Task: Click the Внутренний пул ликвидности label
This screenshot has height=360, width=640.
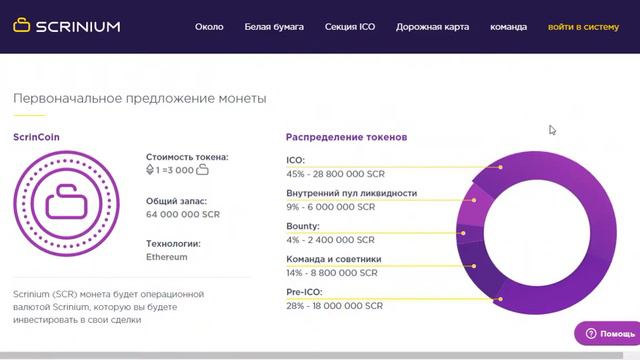Action: 351,193
